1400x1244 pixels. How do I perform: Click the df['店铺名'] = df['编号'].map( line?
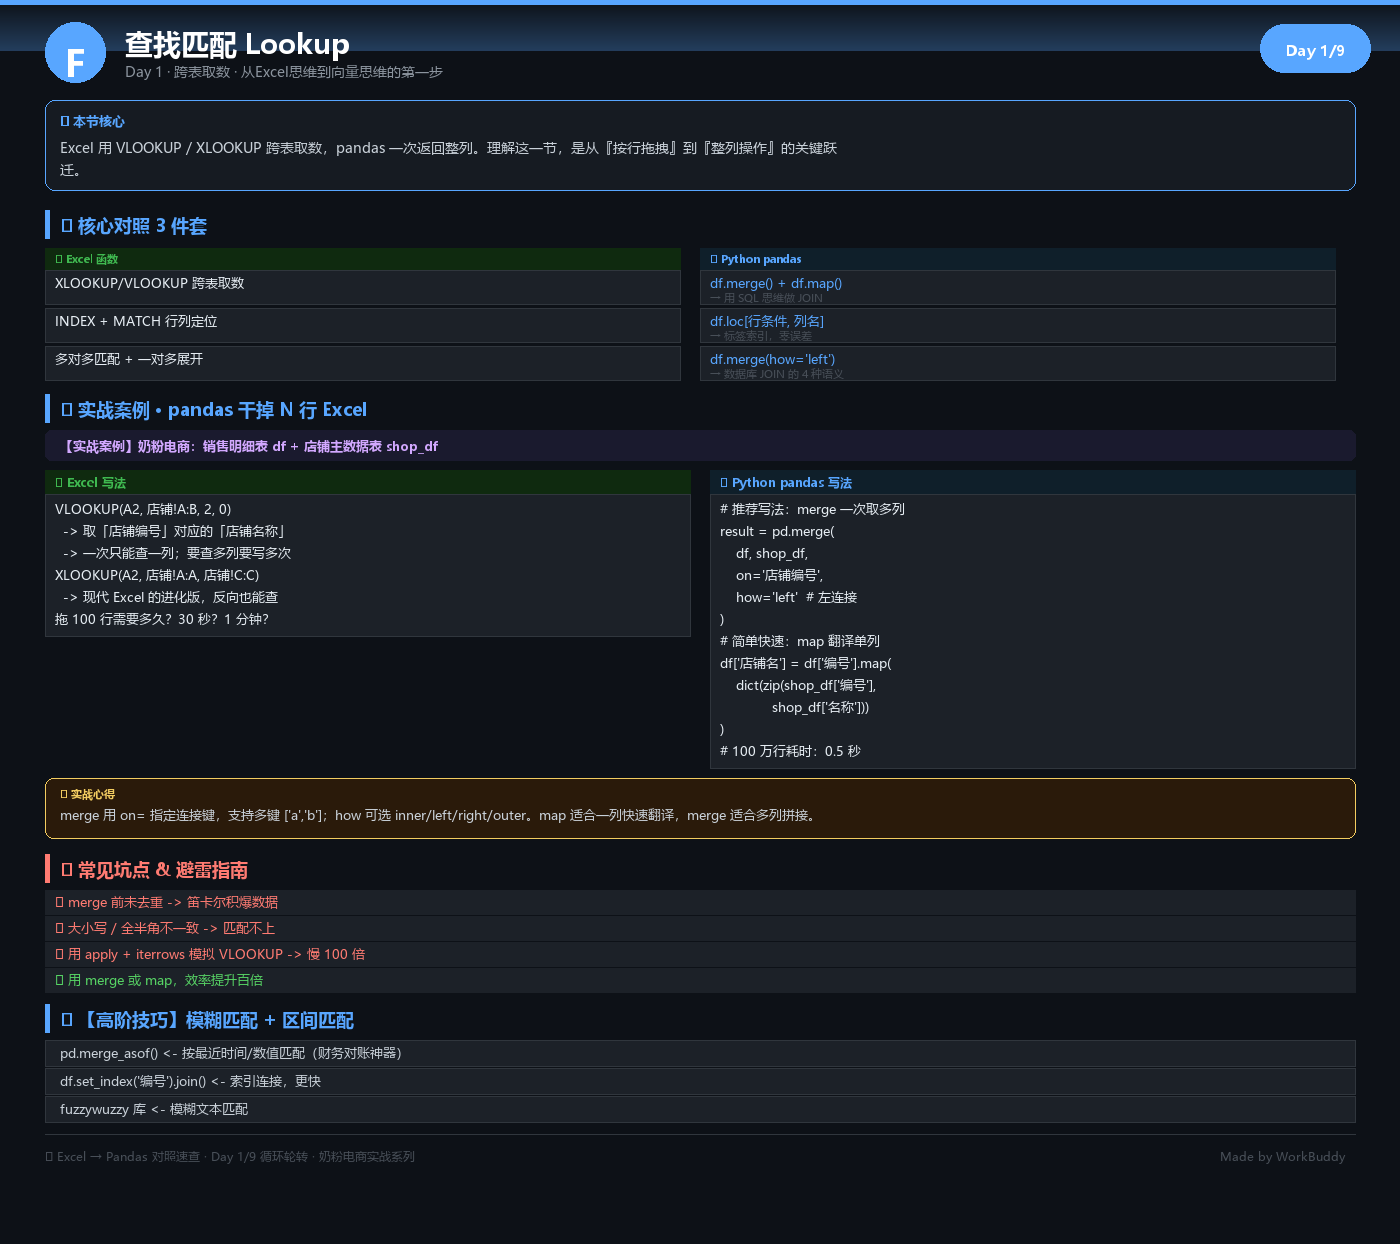806,663
